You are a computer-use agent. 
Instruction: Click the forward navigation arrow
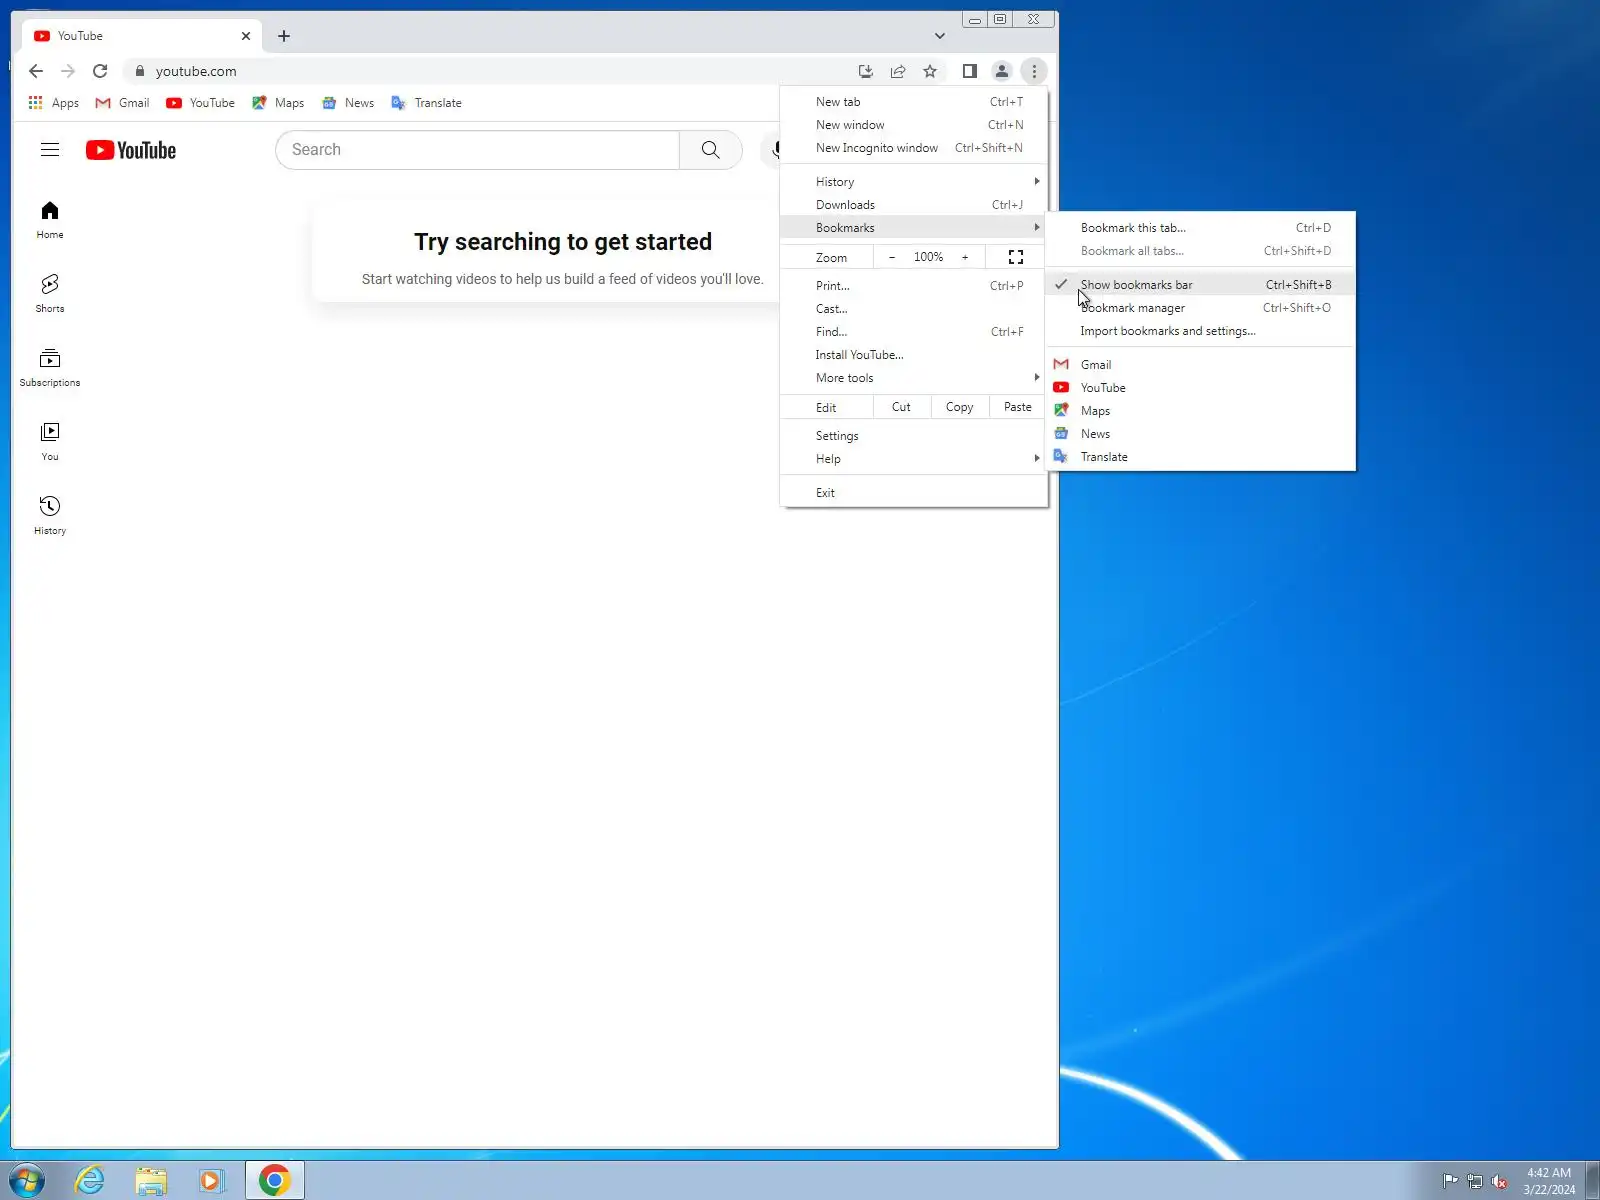click(68, 71)
